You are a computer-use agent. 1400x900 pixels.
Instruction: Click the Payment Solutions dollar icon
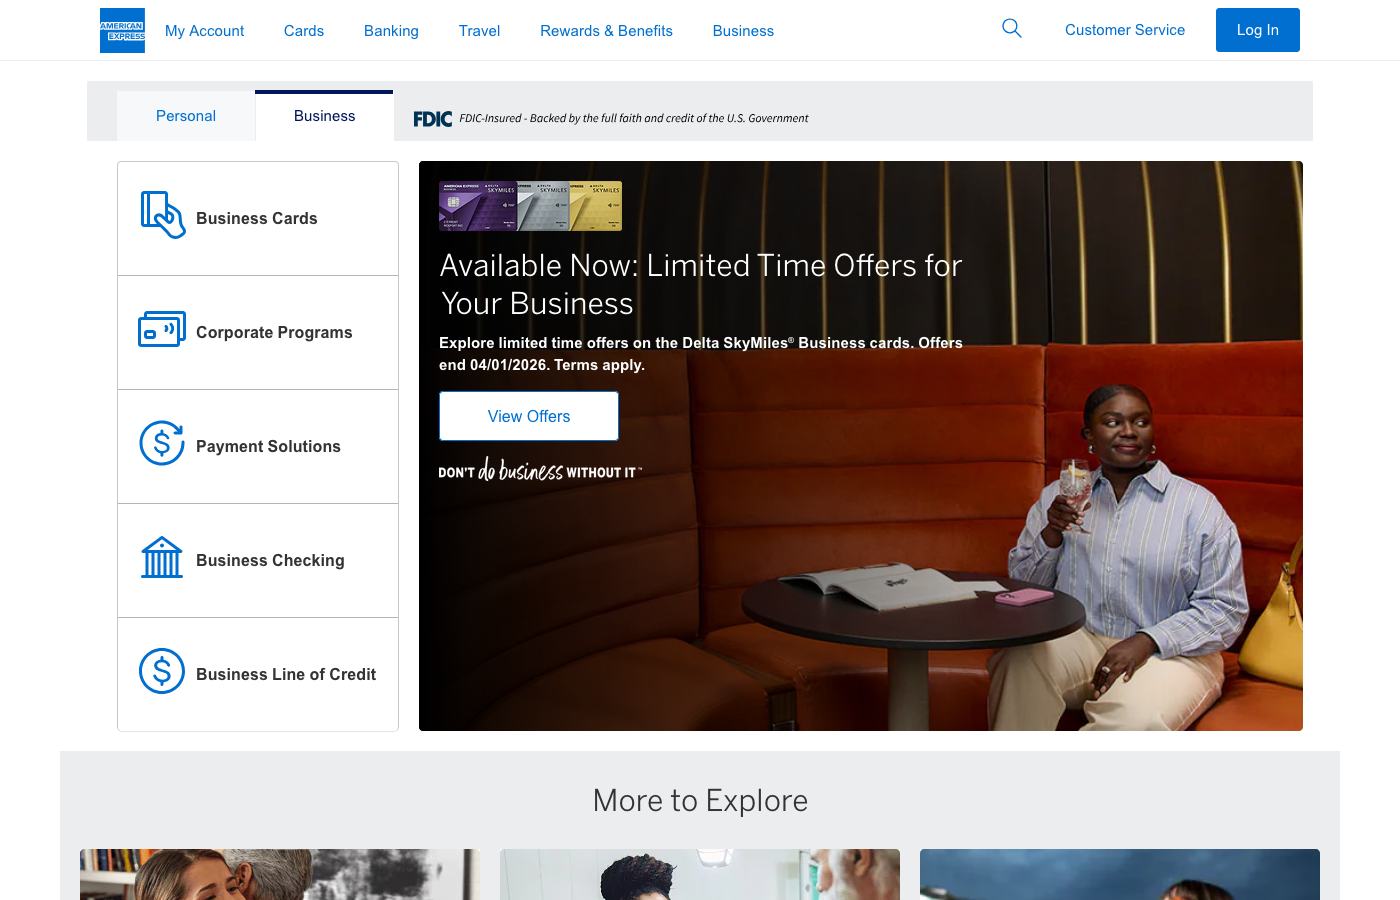click(162, 443)
